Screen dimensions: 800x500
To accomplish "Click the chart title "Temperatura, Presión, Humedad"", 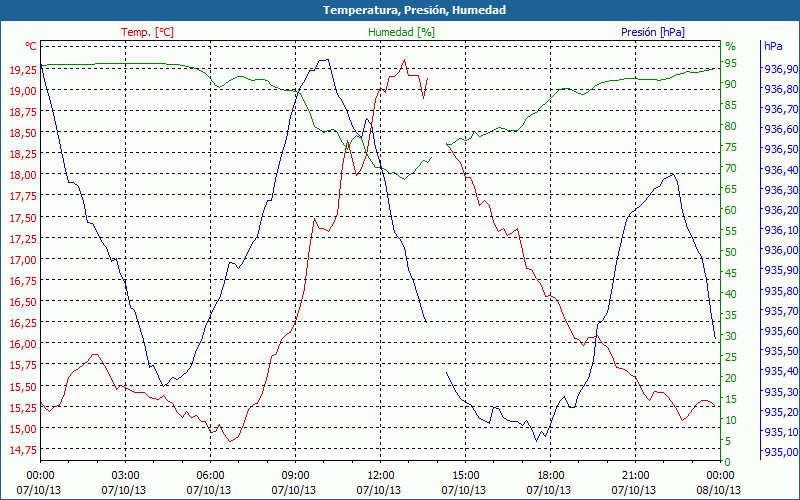I will click(x=414, y=10).
